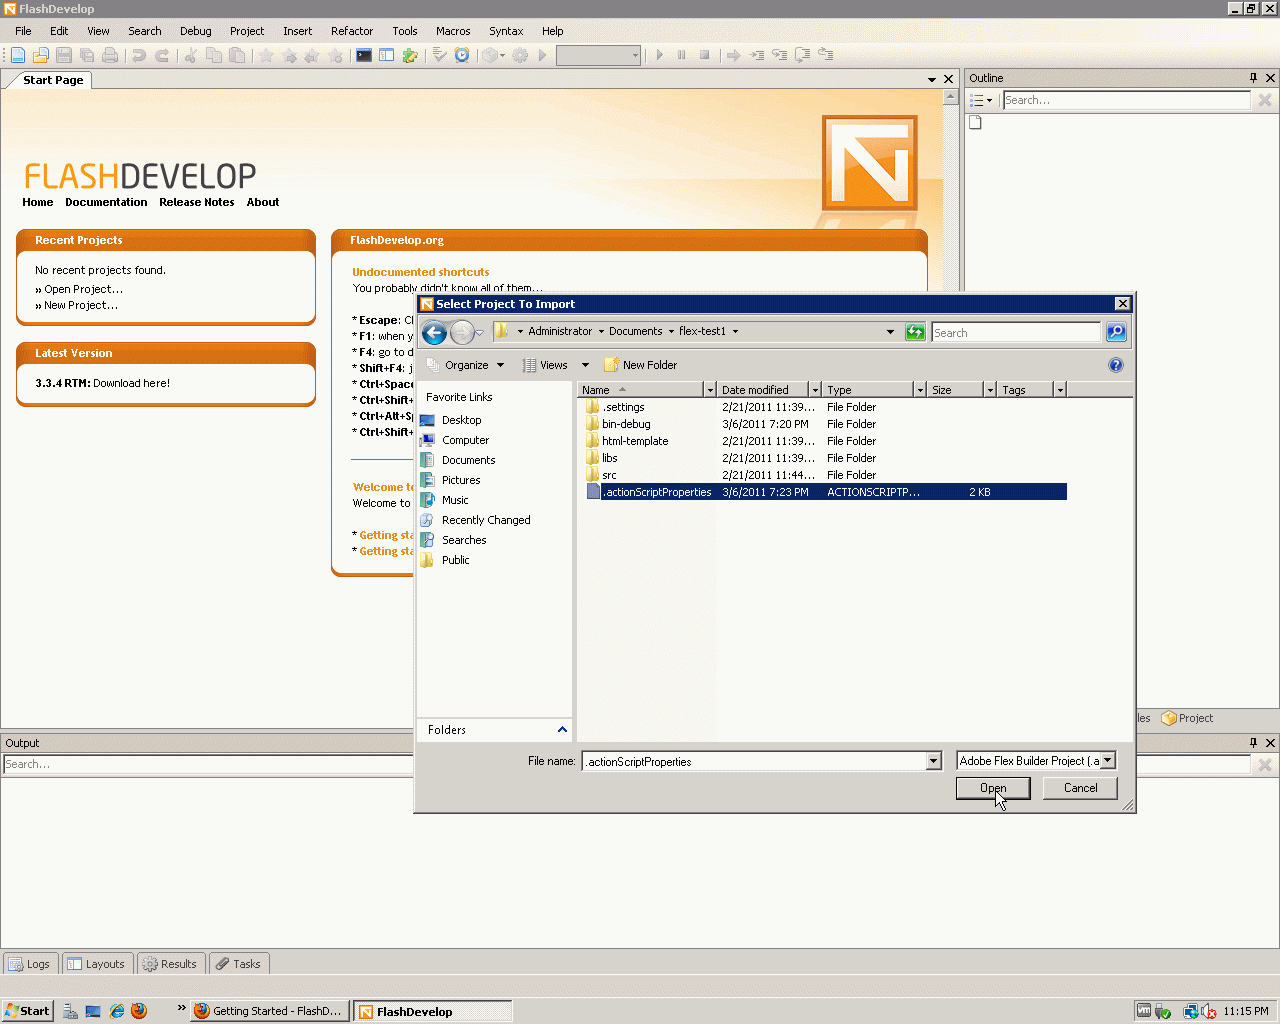Click the Open File toolbar icon
Screen dimensions: 1280x1024
[x=41, y=55]
